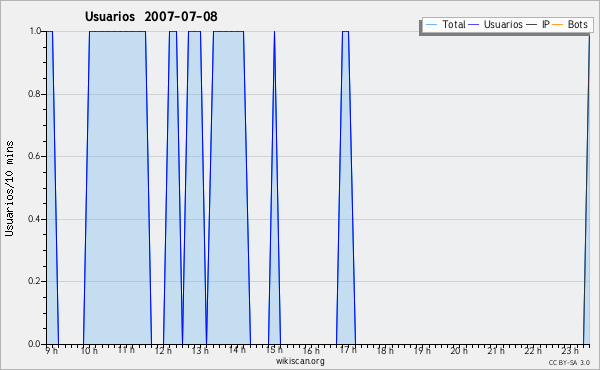600x370 pixels.
Task: Click the '11 h' x-axis tick label
Action: pyautogui.click(x=126, y=350)
